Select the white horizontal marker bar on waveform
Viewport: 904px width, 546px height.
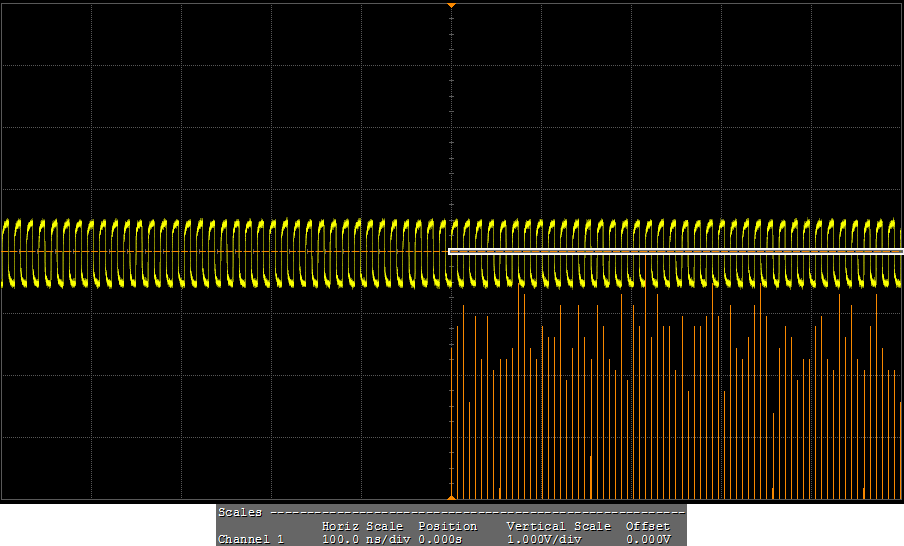(x=675, y=251)
